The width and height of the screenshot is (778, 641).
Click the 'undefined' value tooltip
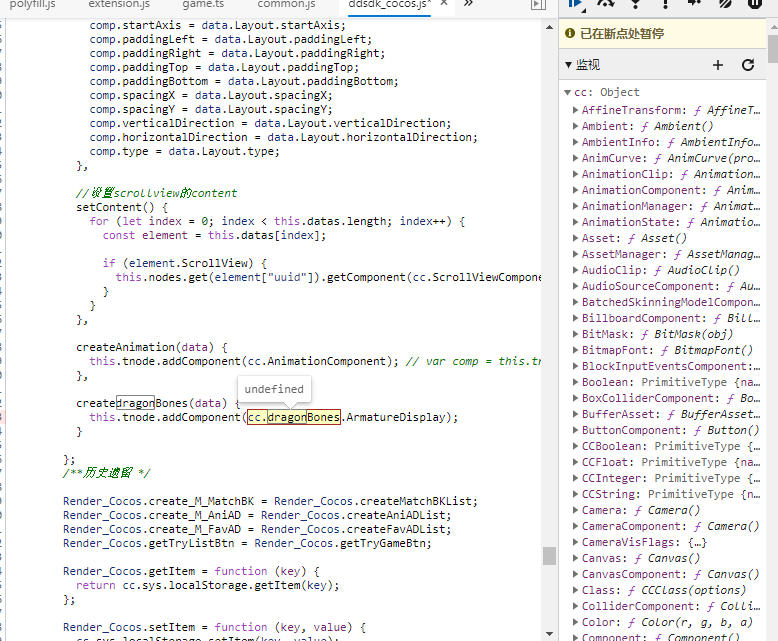click(274, 389)
